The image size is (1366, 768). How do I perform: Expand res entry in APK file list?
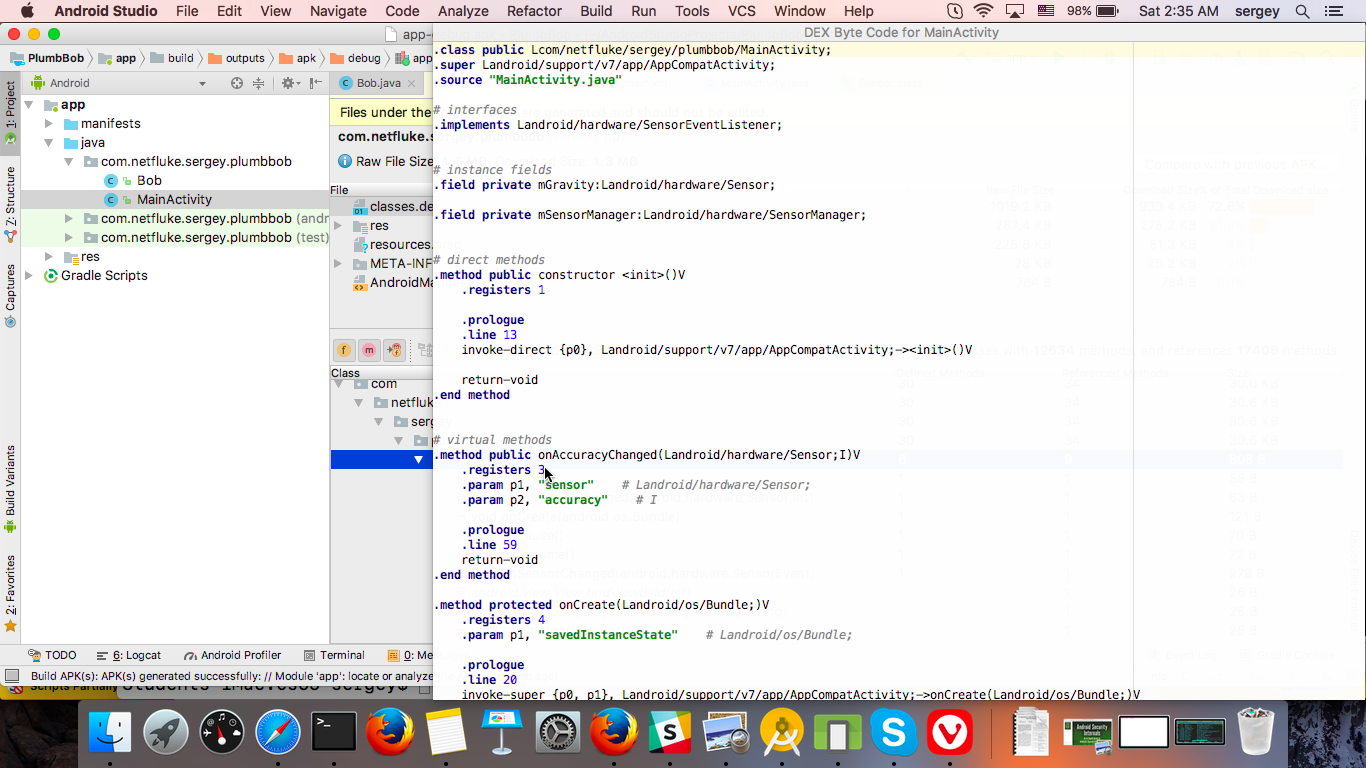click(338, 226)
